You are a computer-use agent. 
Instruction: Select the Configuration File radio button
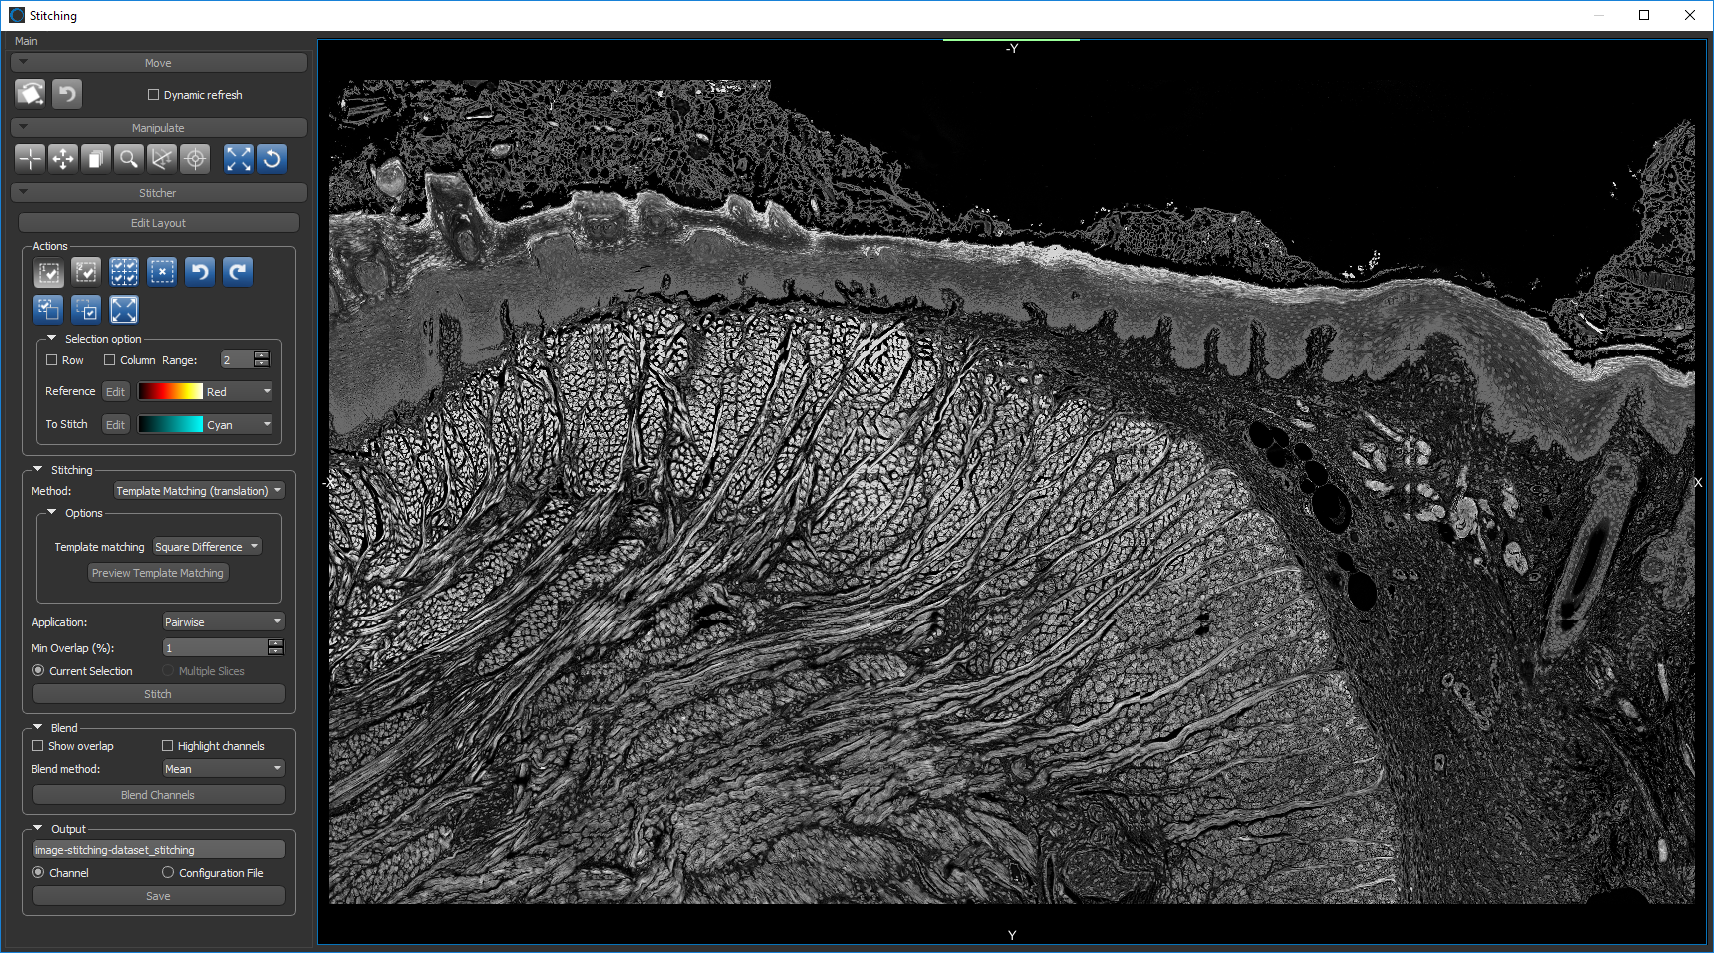click(x=168, y=873)
